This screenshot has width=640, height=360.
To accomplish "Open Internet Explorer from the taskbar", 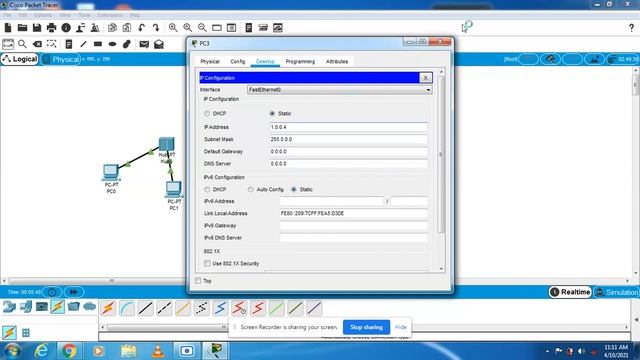I will coord(41,351).
